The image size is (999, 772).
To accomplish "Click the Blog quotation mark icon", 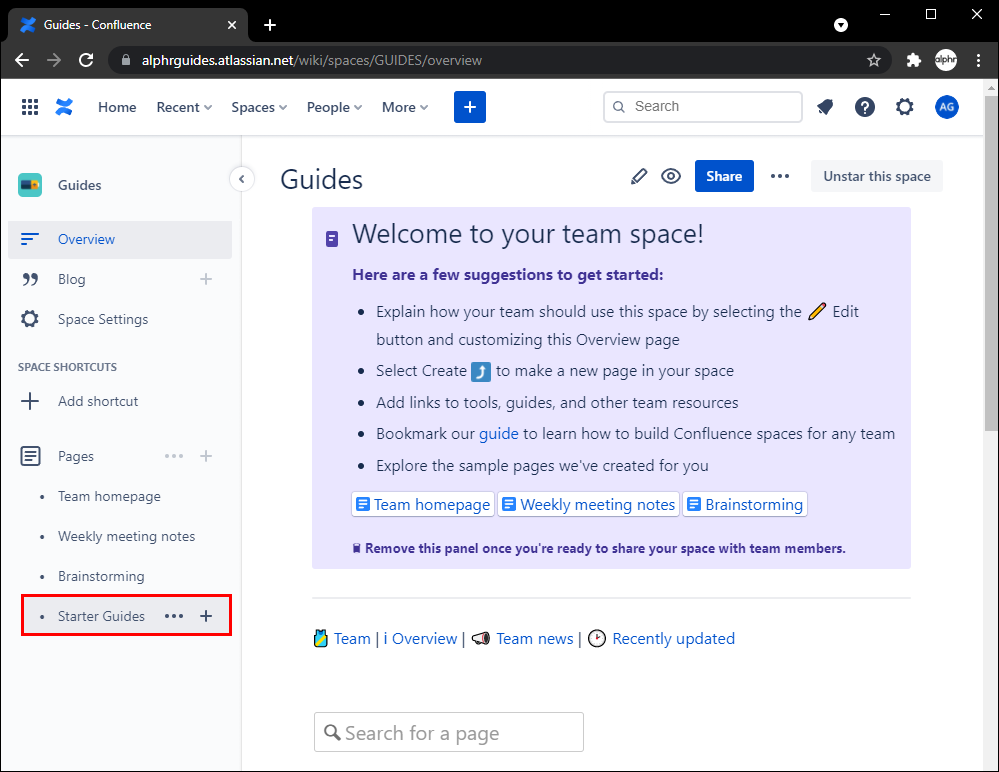I will pos(30,279).
